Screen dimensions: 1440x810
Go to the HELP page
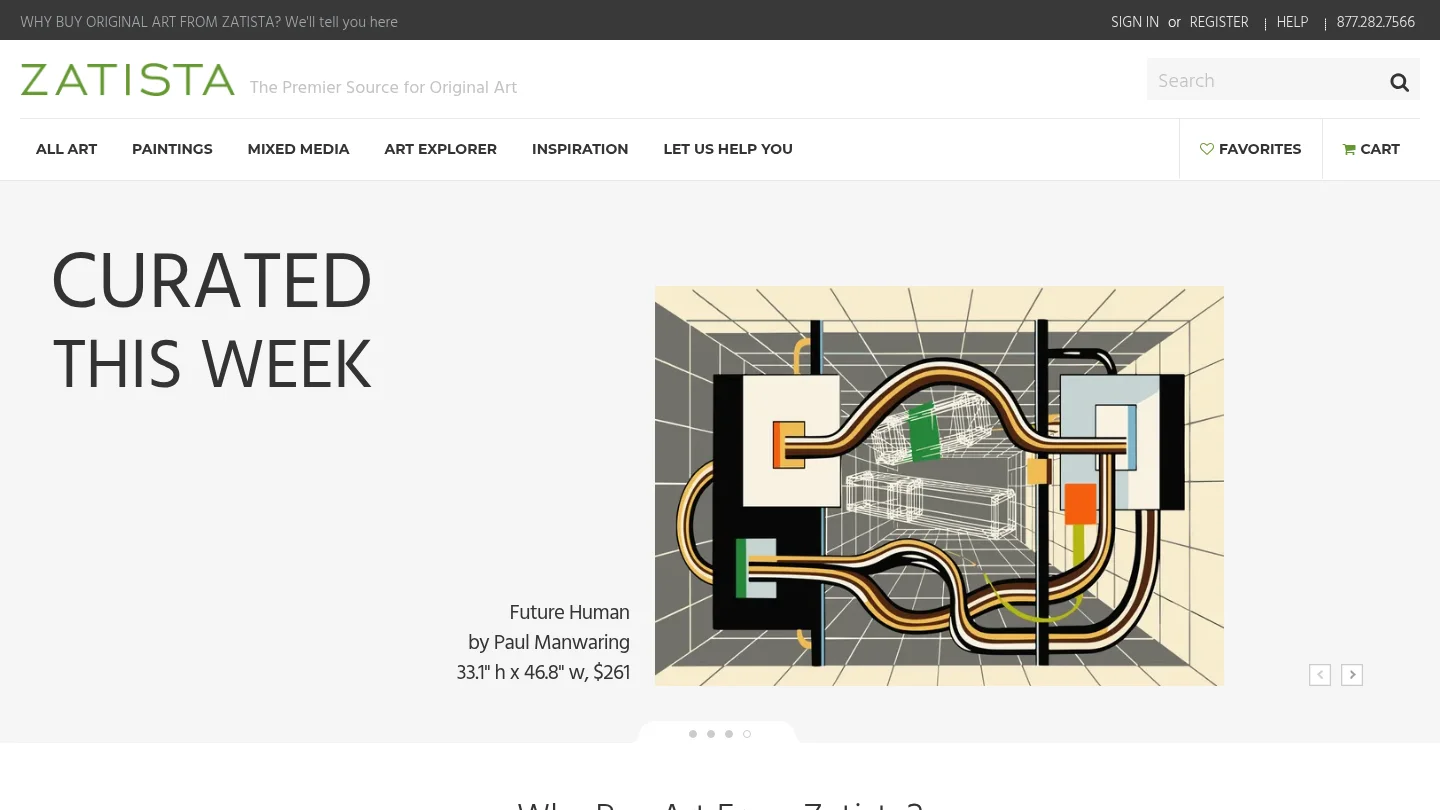tap(1292, 22)
